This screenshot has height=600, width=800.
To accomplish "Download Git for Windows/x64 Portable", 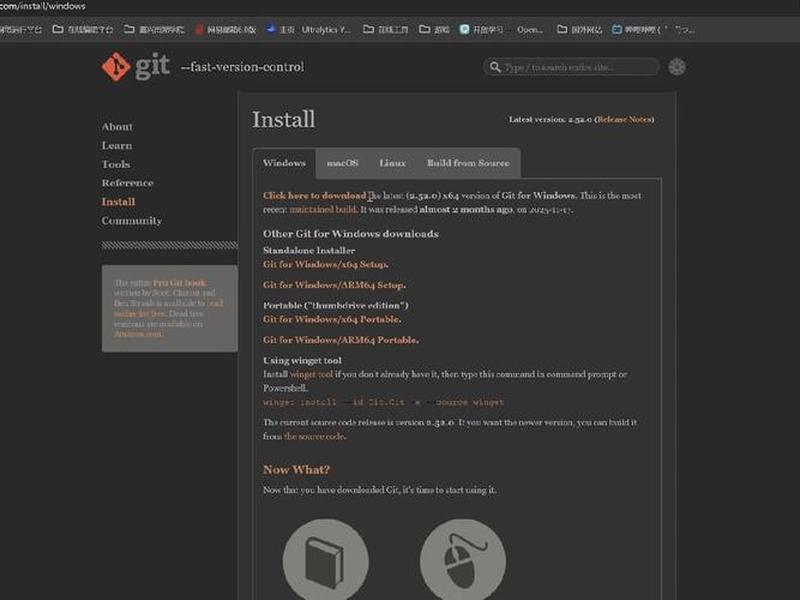I will point(332,319).
